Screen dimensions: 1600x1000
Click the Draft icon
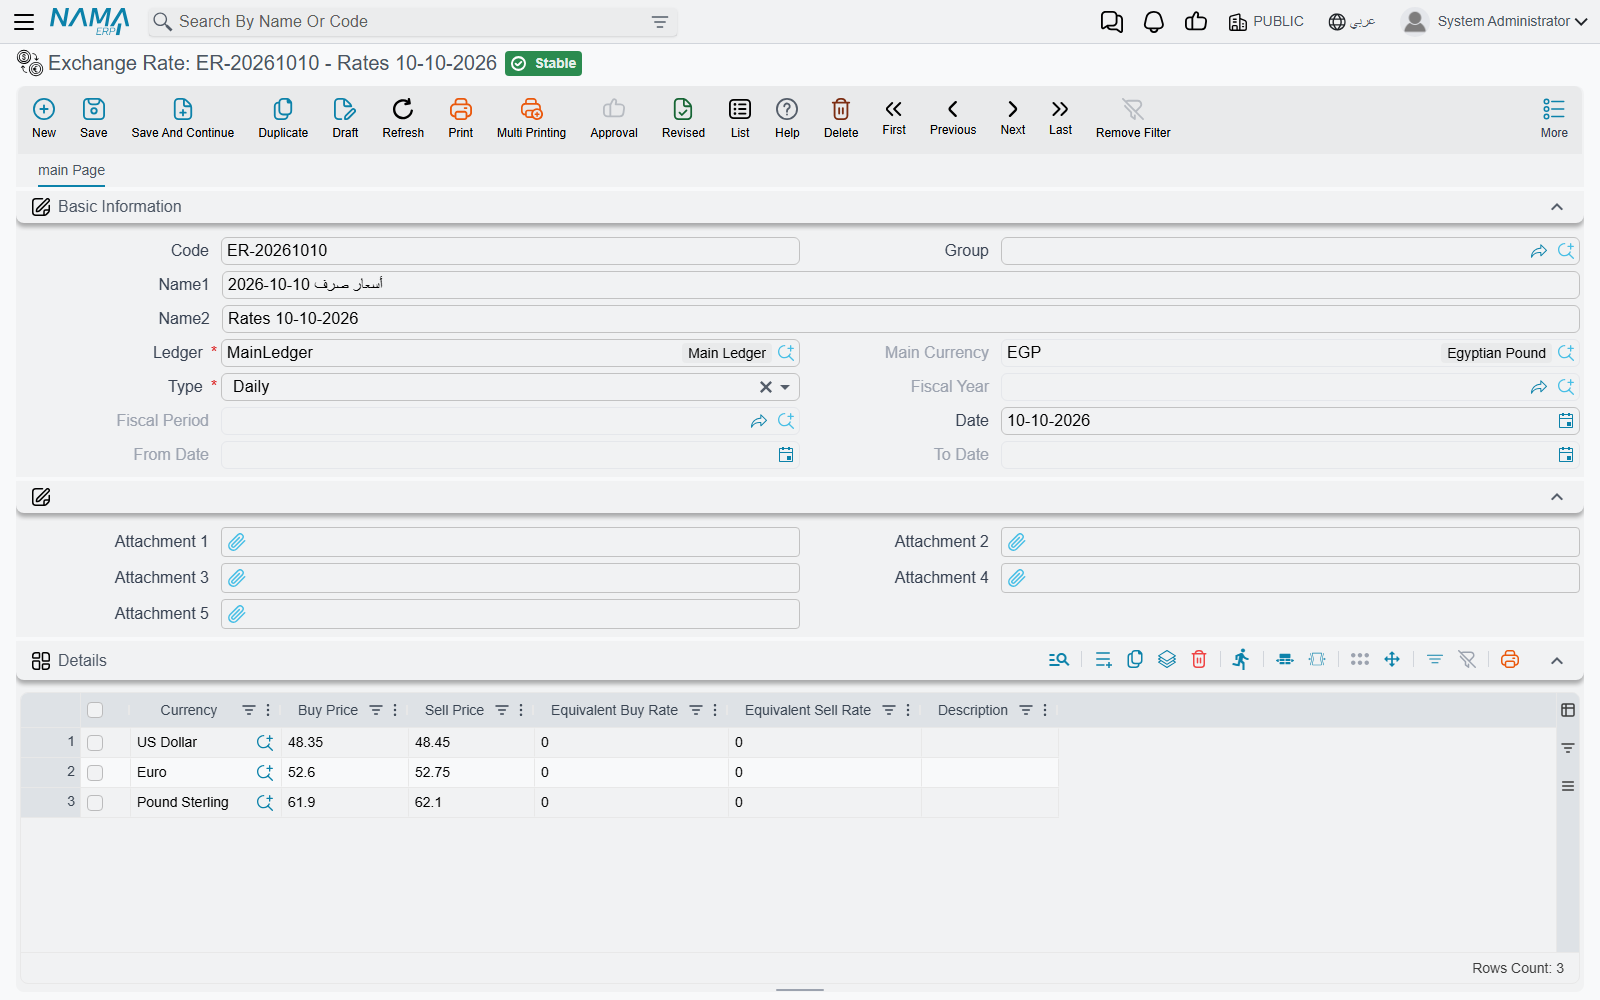point(345,109)
